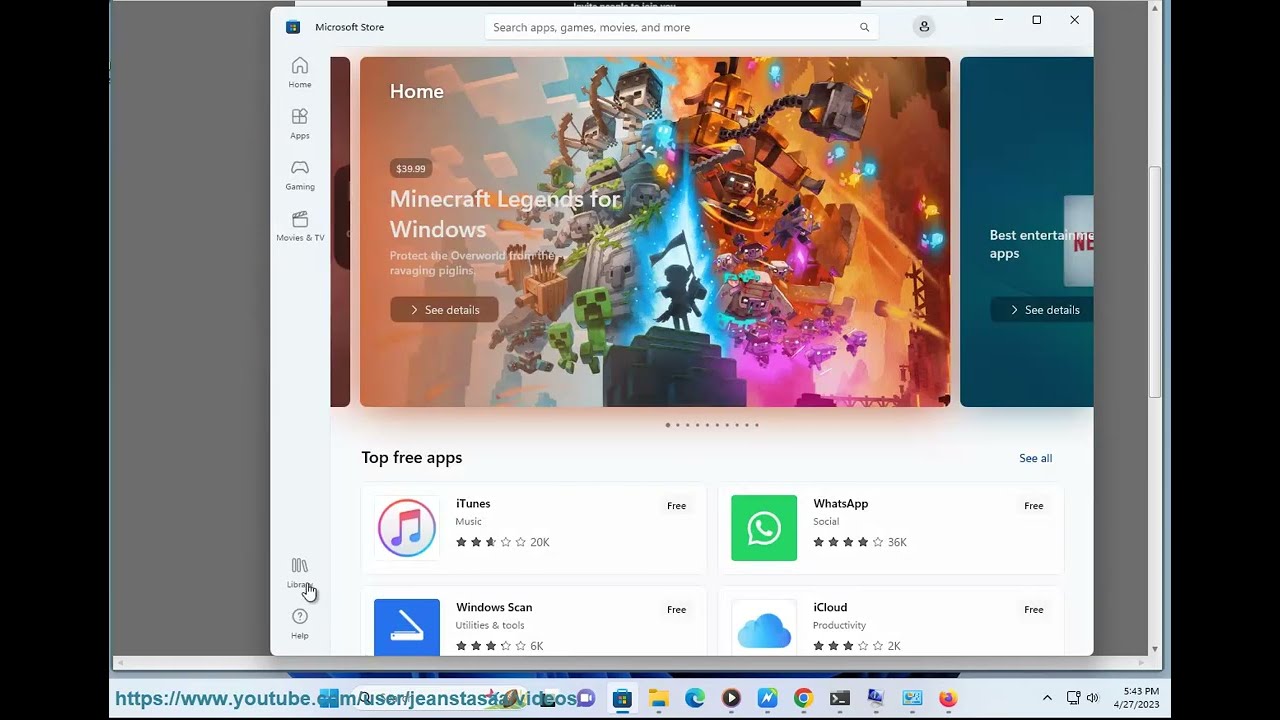Click See all for Top free apps

pyautogui.click(x=1035, y=458)
